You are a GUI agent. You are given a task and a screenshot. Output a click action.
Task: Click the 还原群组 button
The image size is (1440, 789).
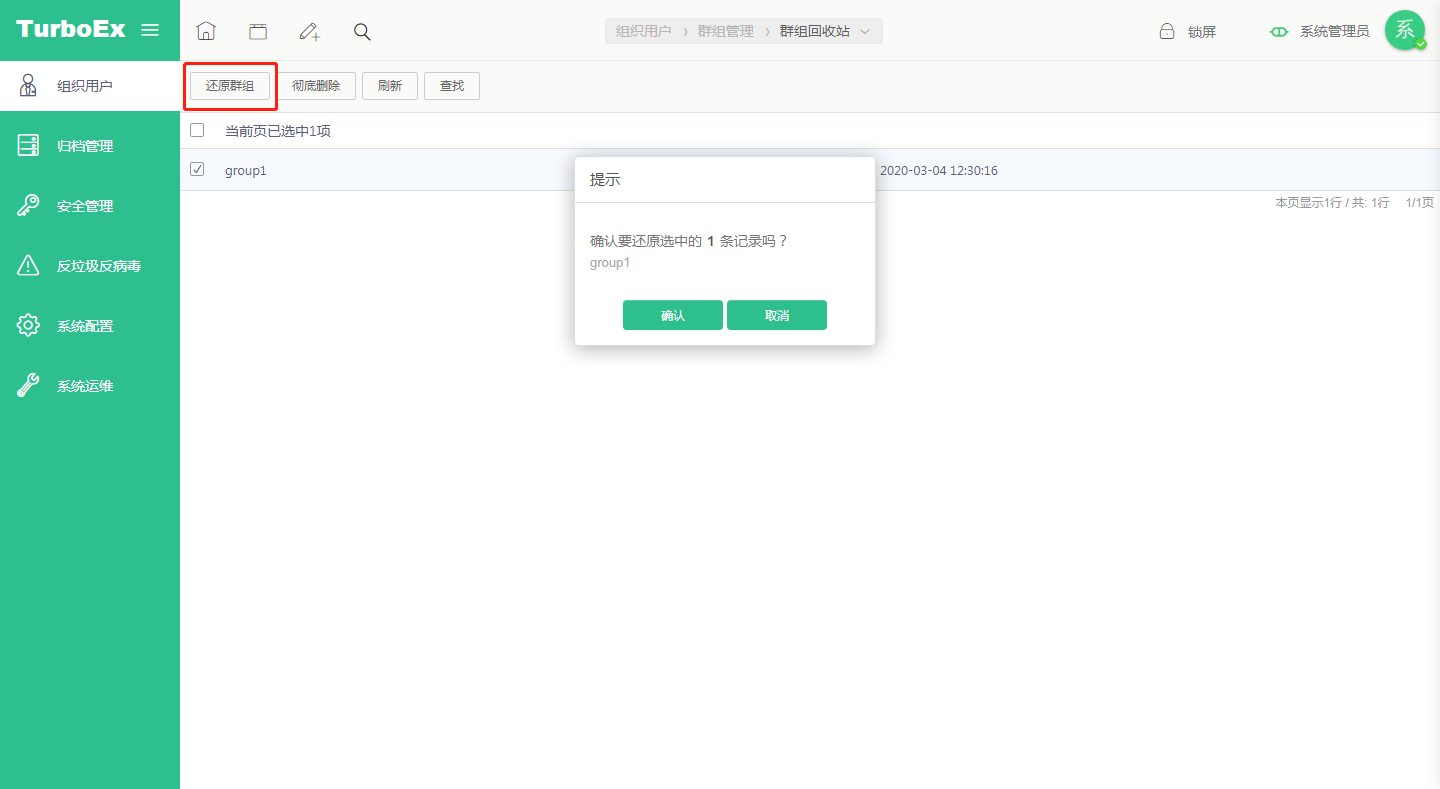230,86
